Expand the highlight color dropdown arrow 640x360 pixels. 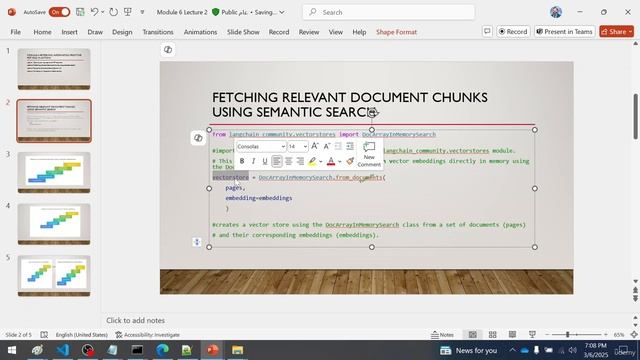(x=320, y=162)
